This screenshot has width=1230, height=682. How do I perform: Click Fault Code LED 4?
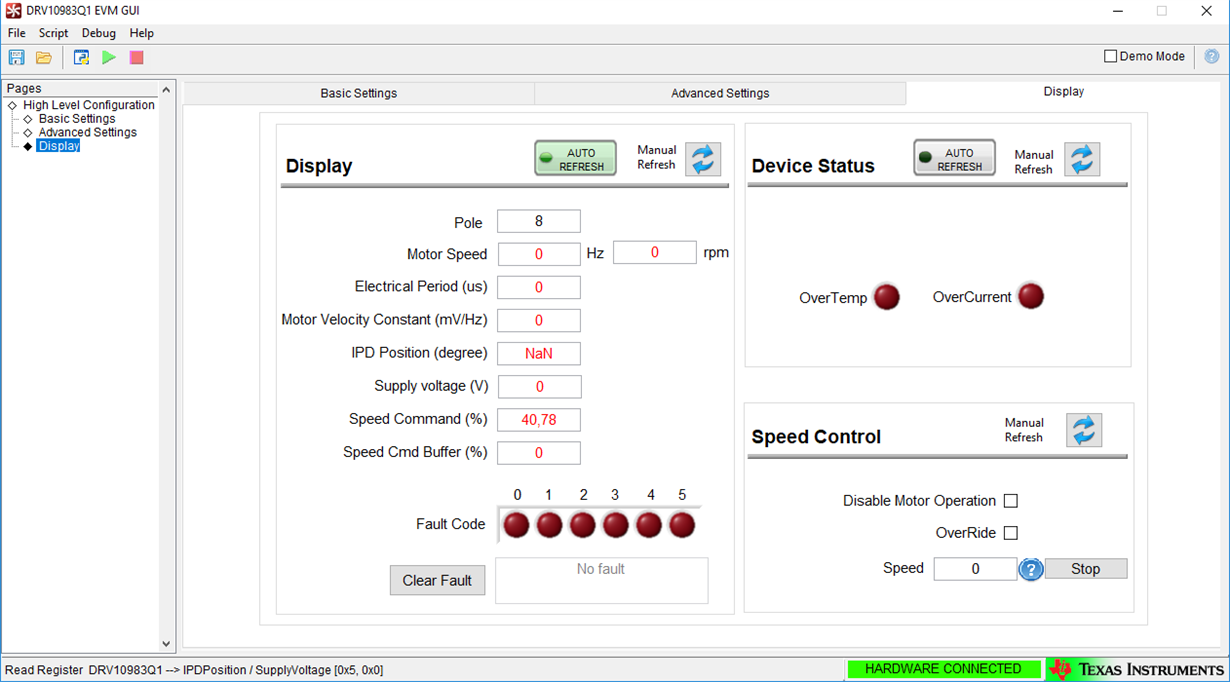[x=649, y=525]
